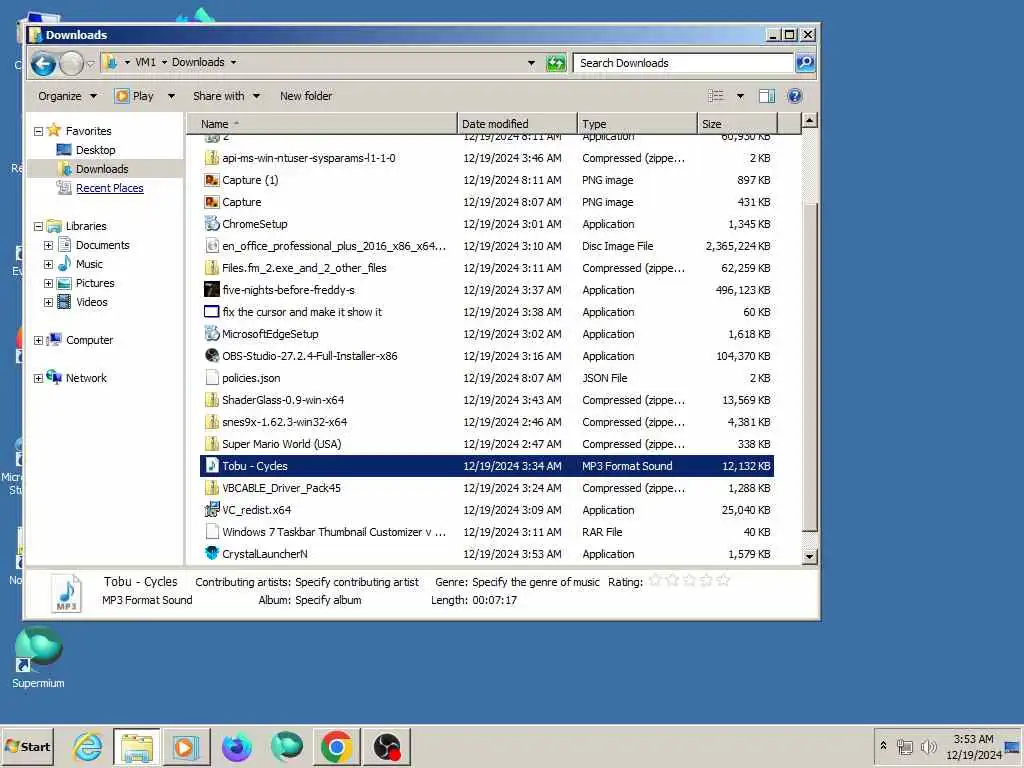Select the CrystalLauncherN application icon
The width and height of the screenshot is (1024, 768).
click(212, 554)
